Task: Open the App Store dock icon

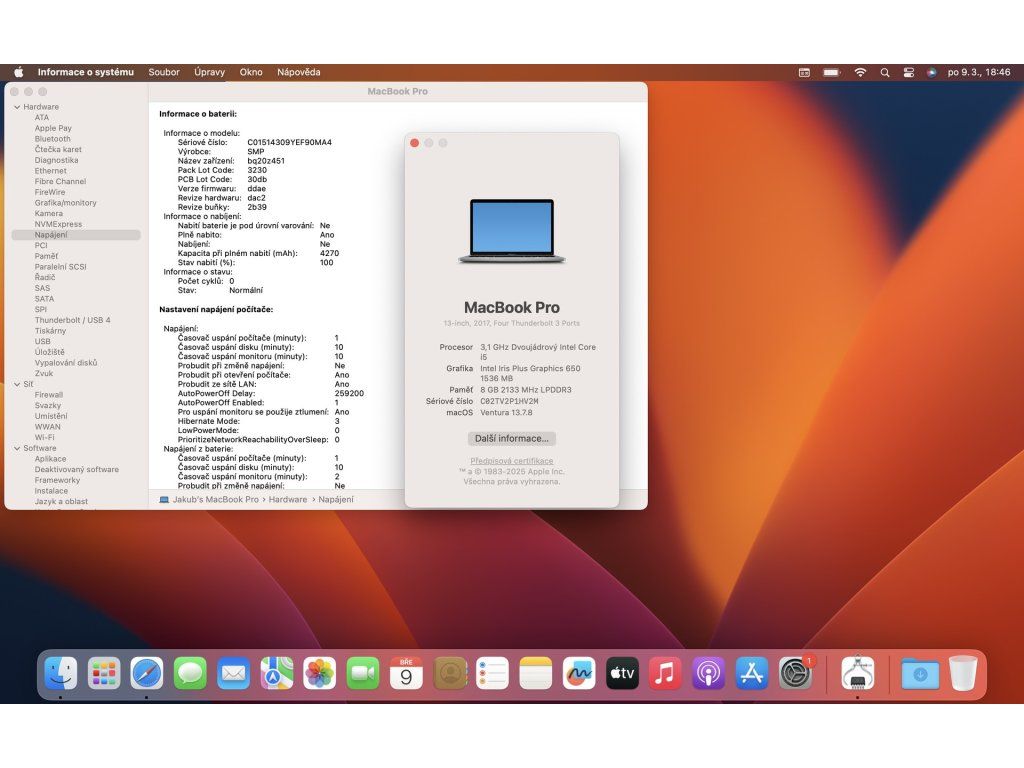Action: (751, 673)
